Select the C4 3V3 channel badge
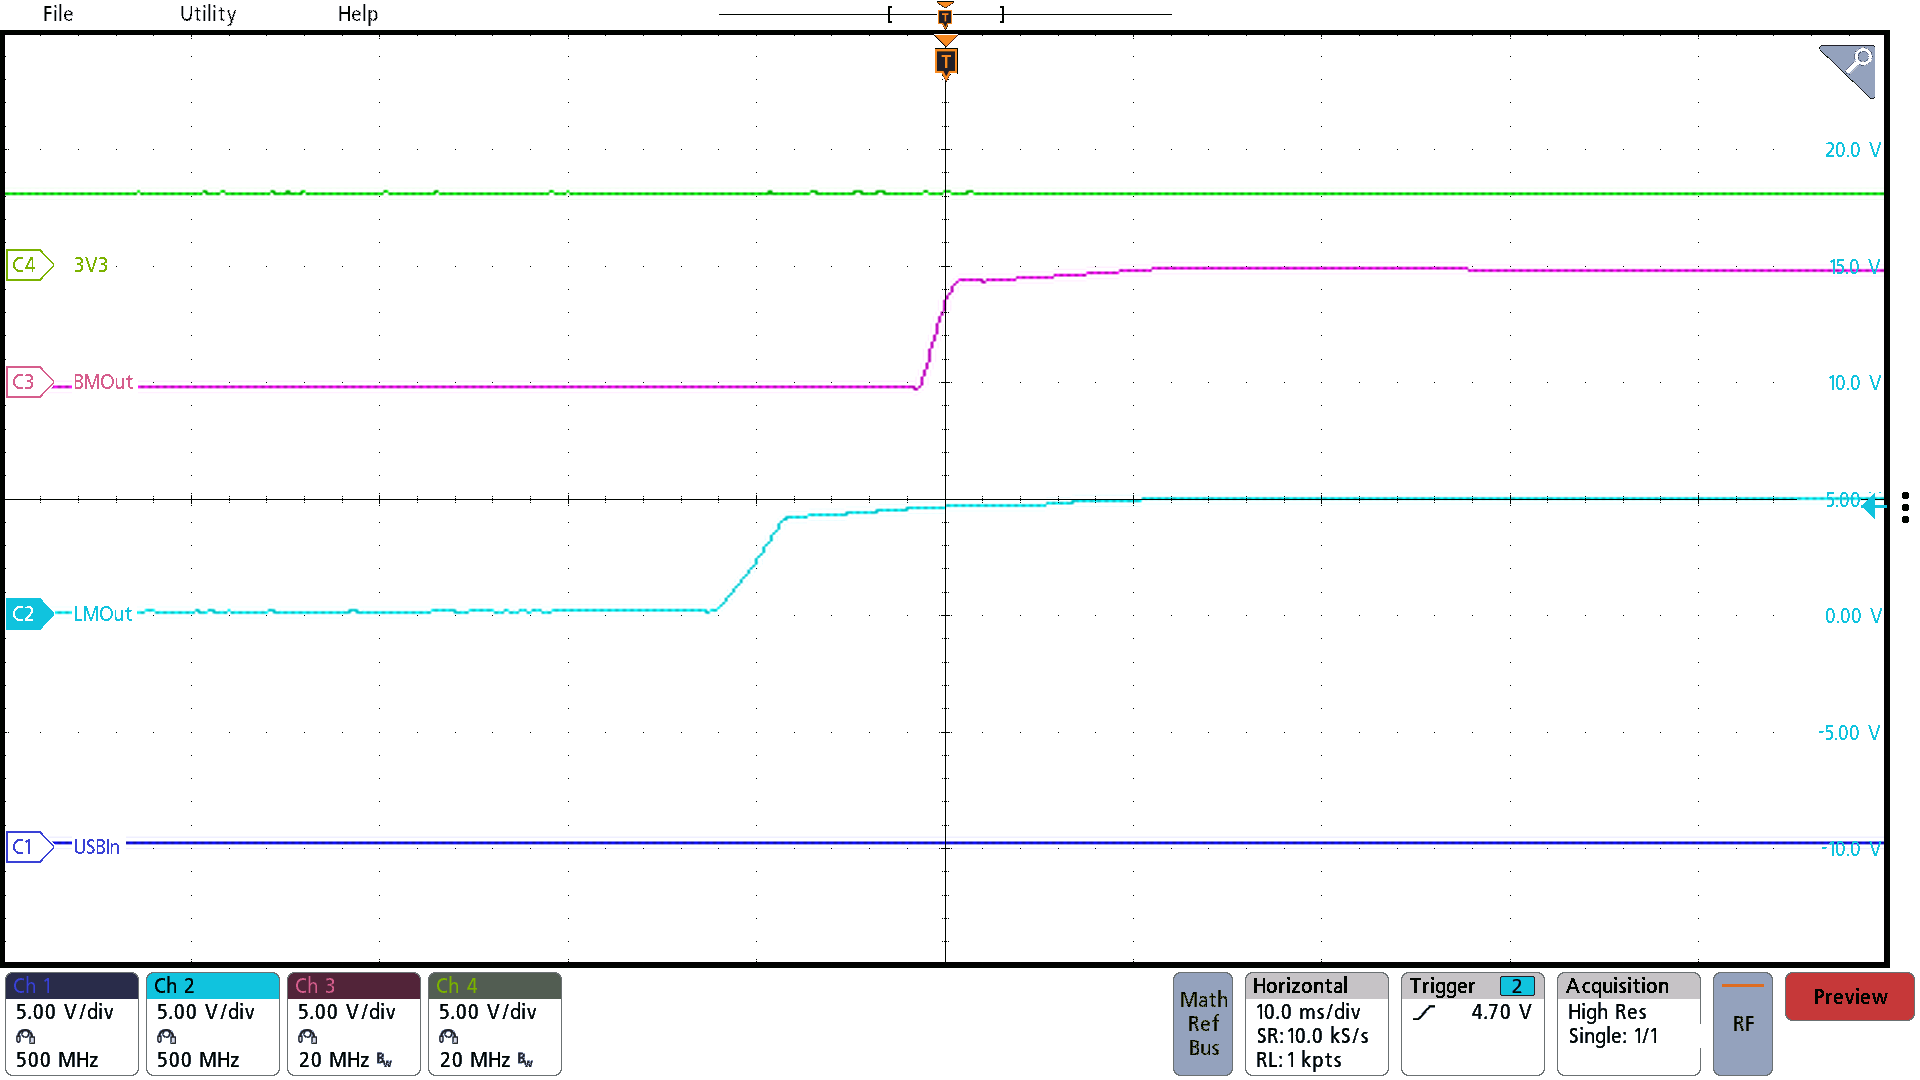 [27, 265]
